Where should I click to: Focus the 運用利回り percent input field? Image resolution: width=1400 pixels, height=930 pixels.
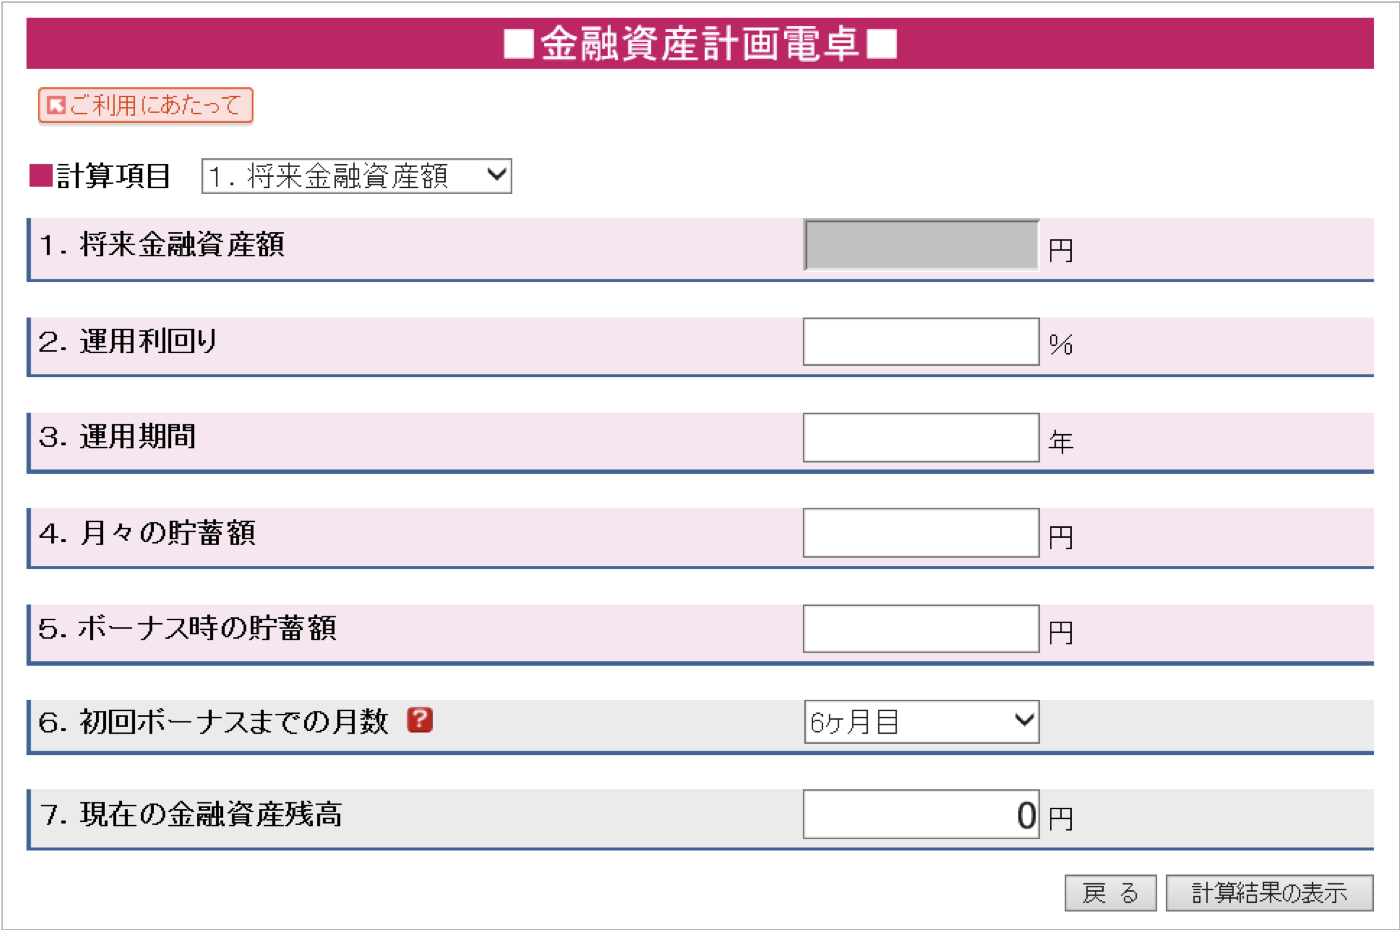coord(921,342)
